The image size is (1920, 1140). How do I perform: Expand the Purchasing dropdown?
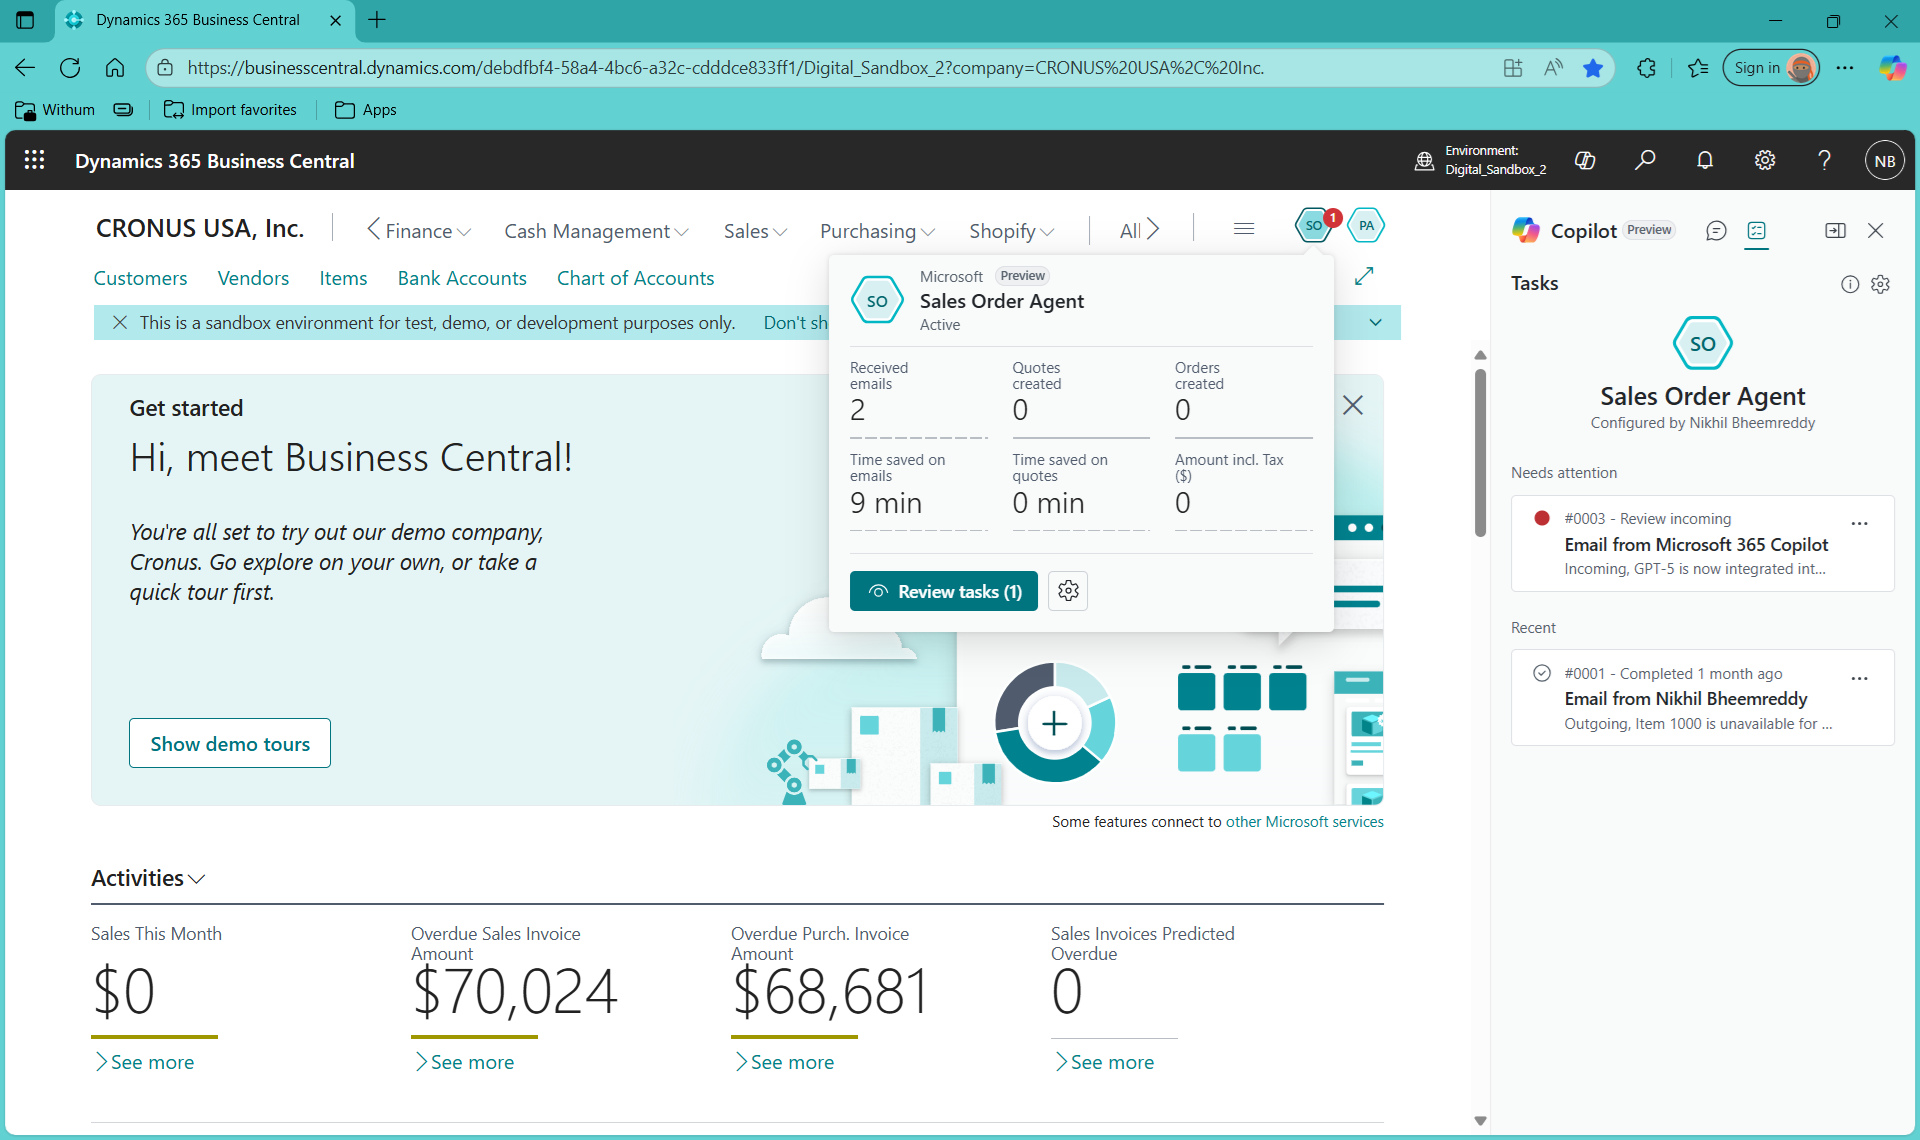coord(875,231)
